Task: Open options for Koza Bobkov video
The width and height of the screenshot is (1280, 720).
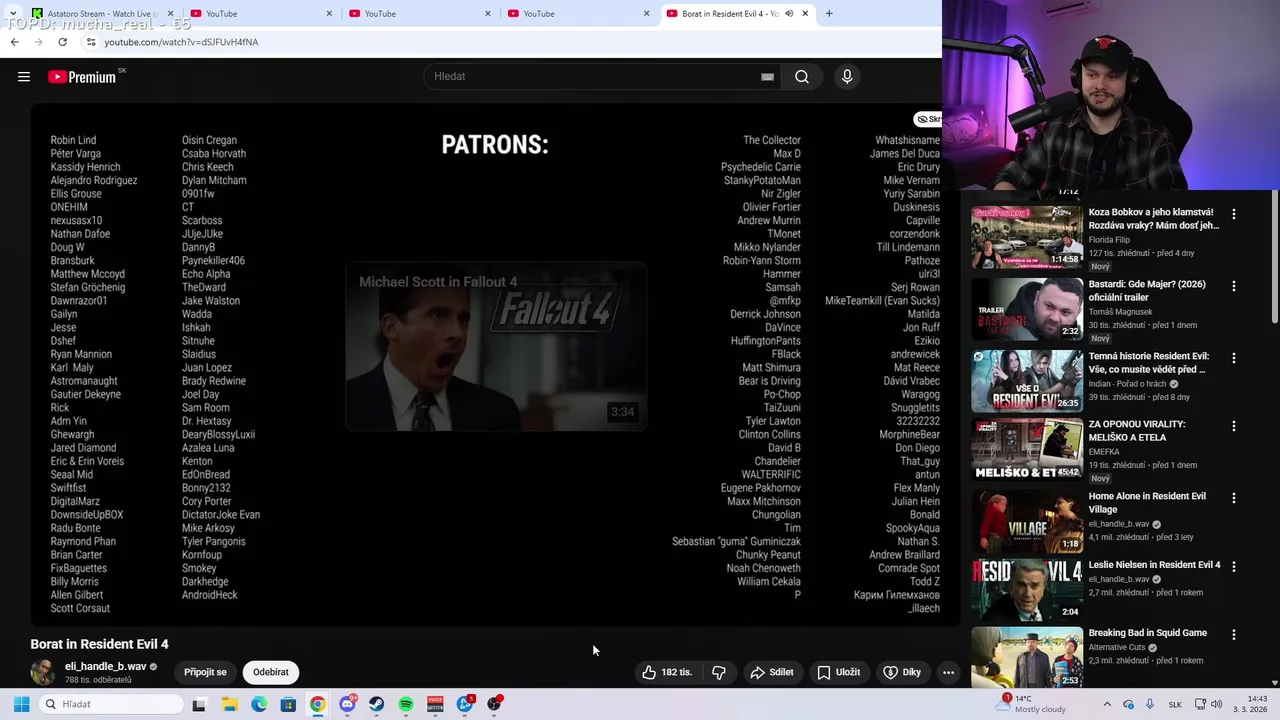Action: click(1234, 214)
